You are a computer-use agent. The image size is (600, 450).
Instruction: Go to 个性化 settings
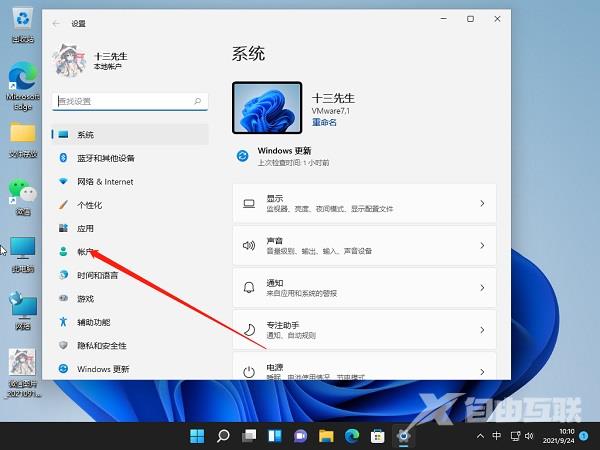pyautogui.click(x=130, y=205)
